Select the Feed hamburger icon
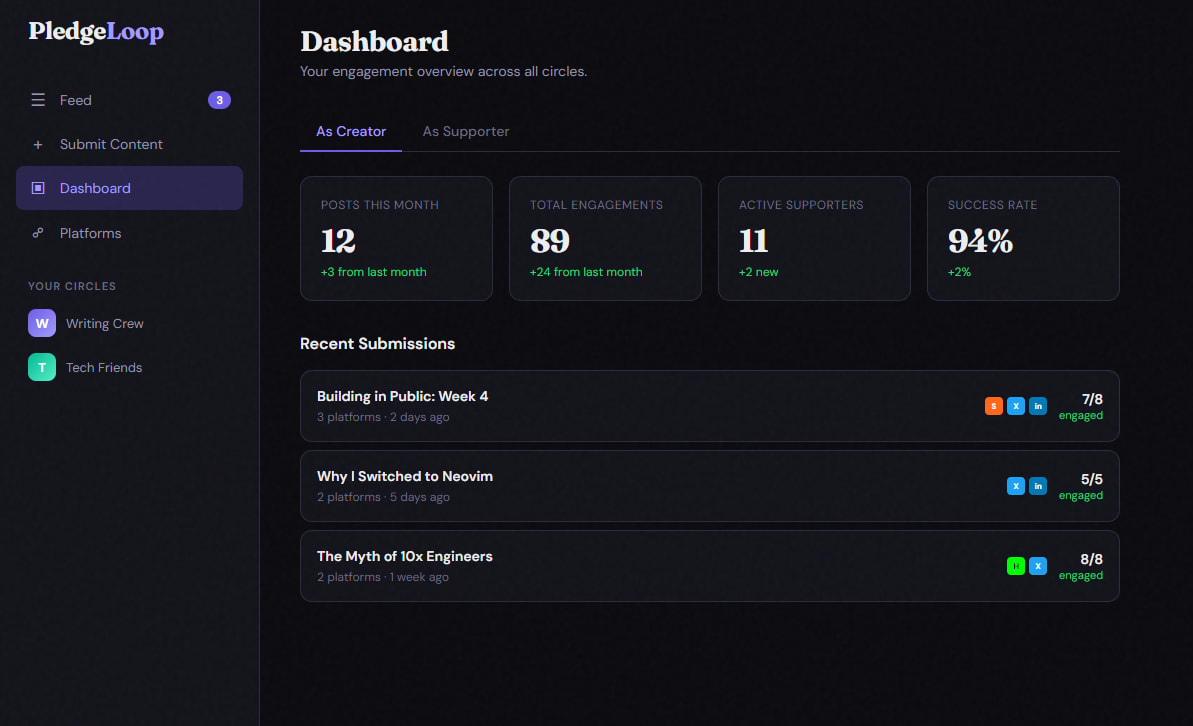Image resolution: width=1193 pixels, height=726 pixels. point(38,99)
